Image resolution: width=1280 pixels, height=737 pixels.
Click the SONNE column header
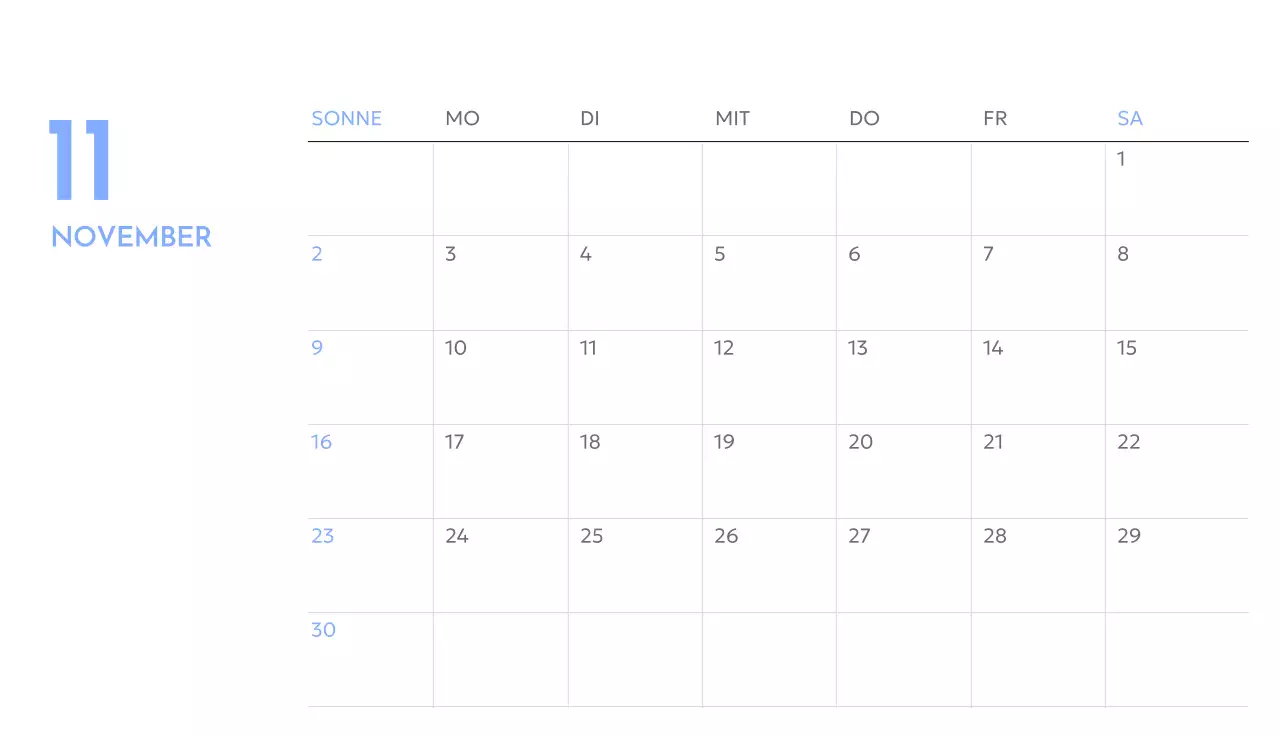pyautogui.click(x=346, y=118)
